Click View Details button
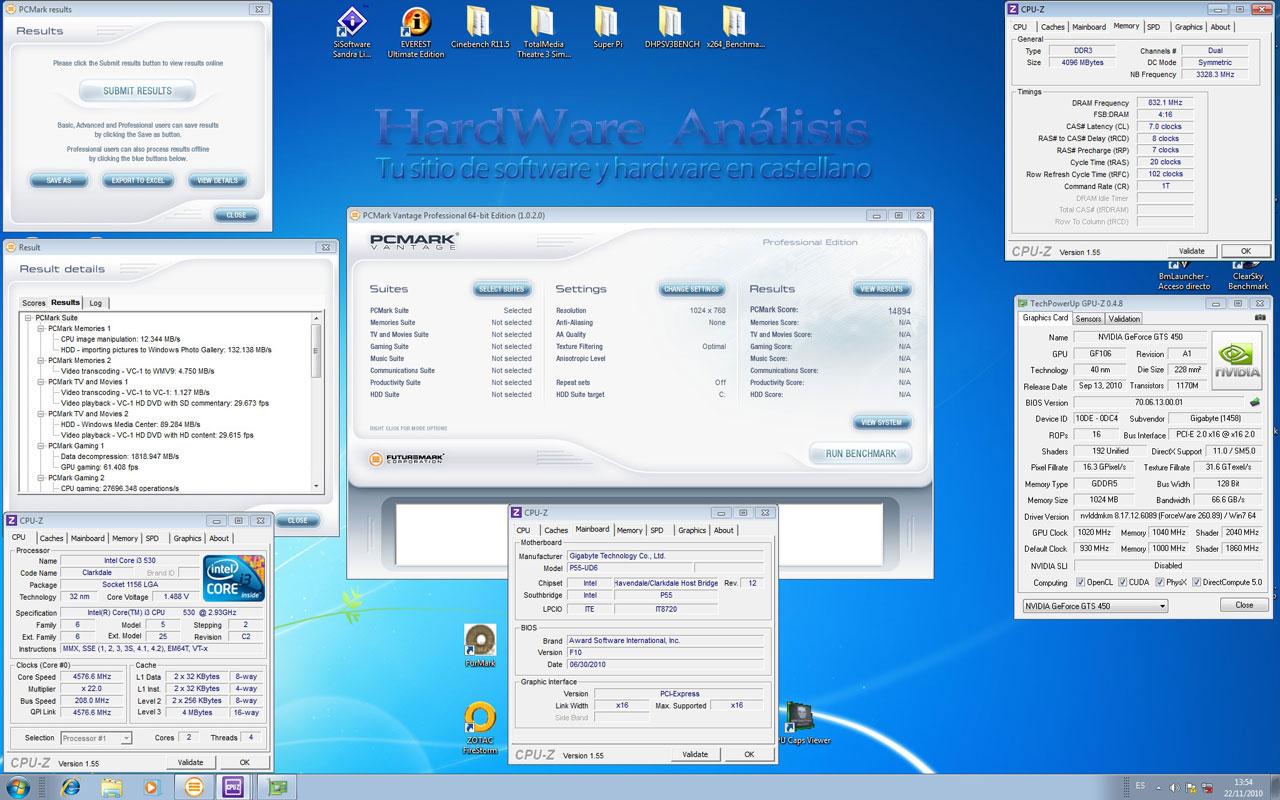 click(x=217, y=181)
